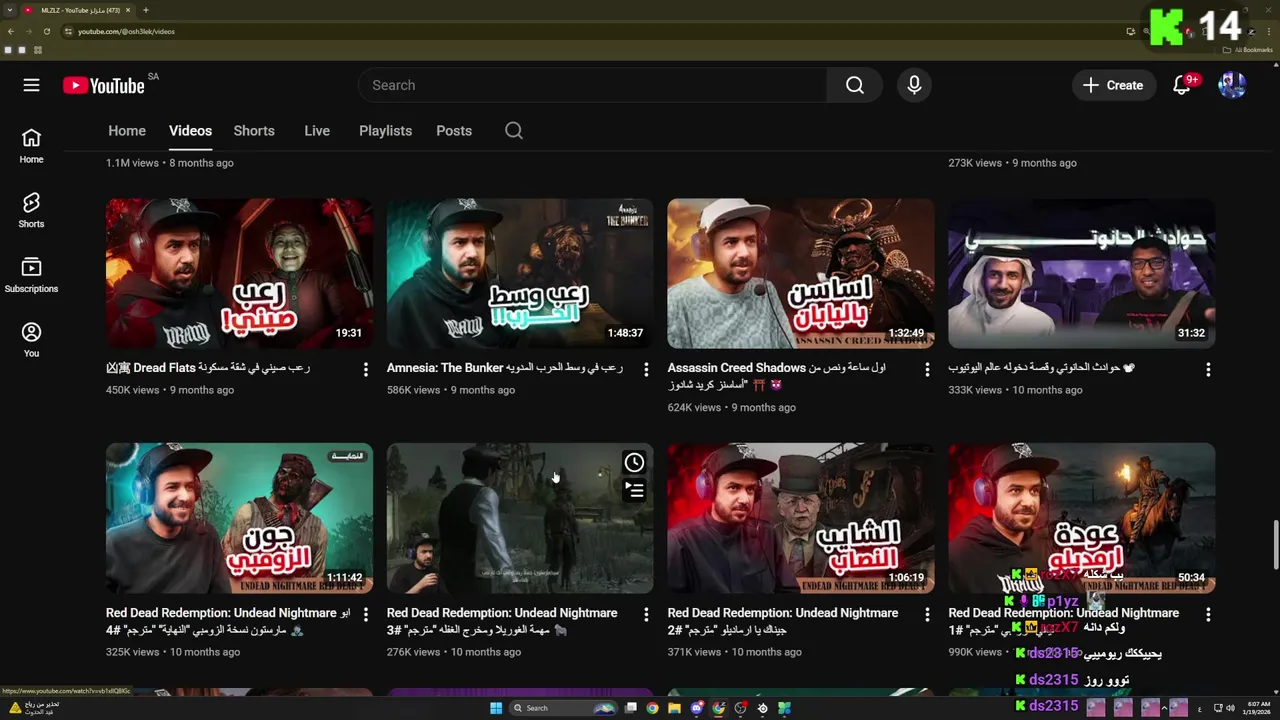
Task: Open the Windows Start menu
Action: coord(495,708)
